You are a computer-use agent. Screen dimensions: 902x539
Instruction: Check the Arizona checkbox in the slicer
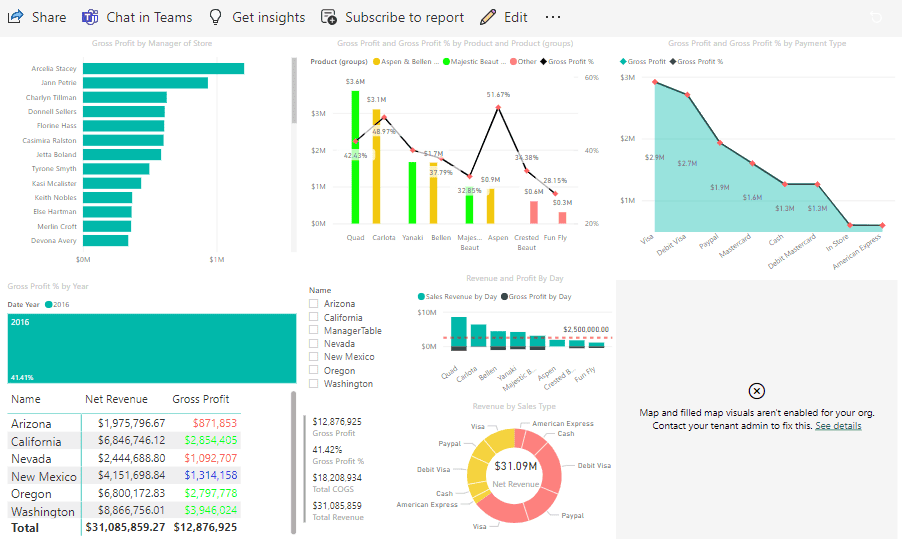(x=314, y=304)
